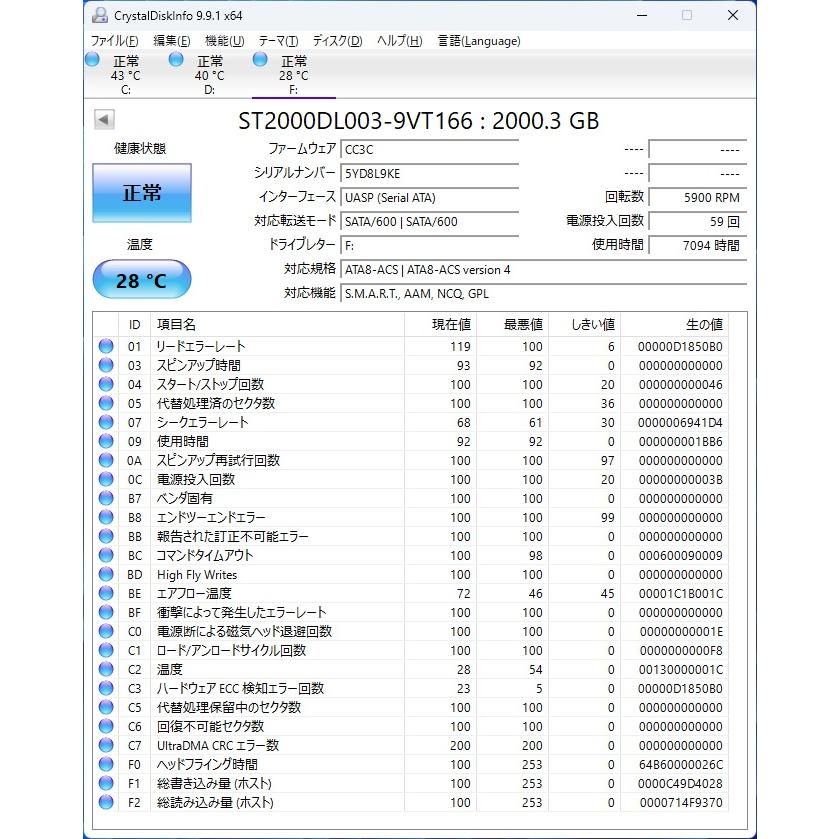The width and height of the screenshot is (839, 839).
Task: Click the ファームウェア field showing CC3C
Action: tap(430, 149)
